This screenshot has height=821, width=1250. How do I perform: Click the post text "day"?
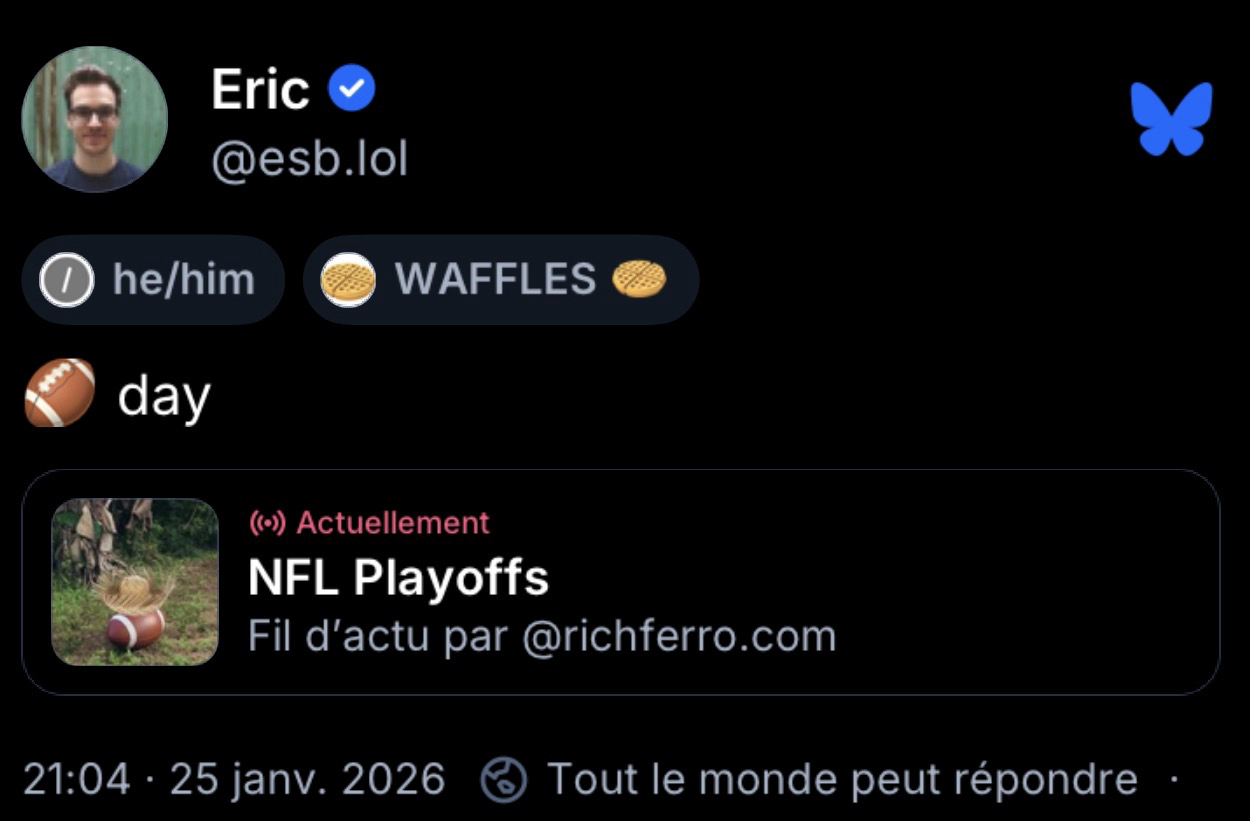[x=164, y=397]
